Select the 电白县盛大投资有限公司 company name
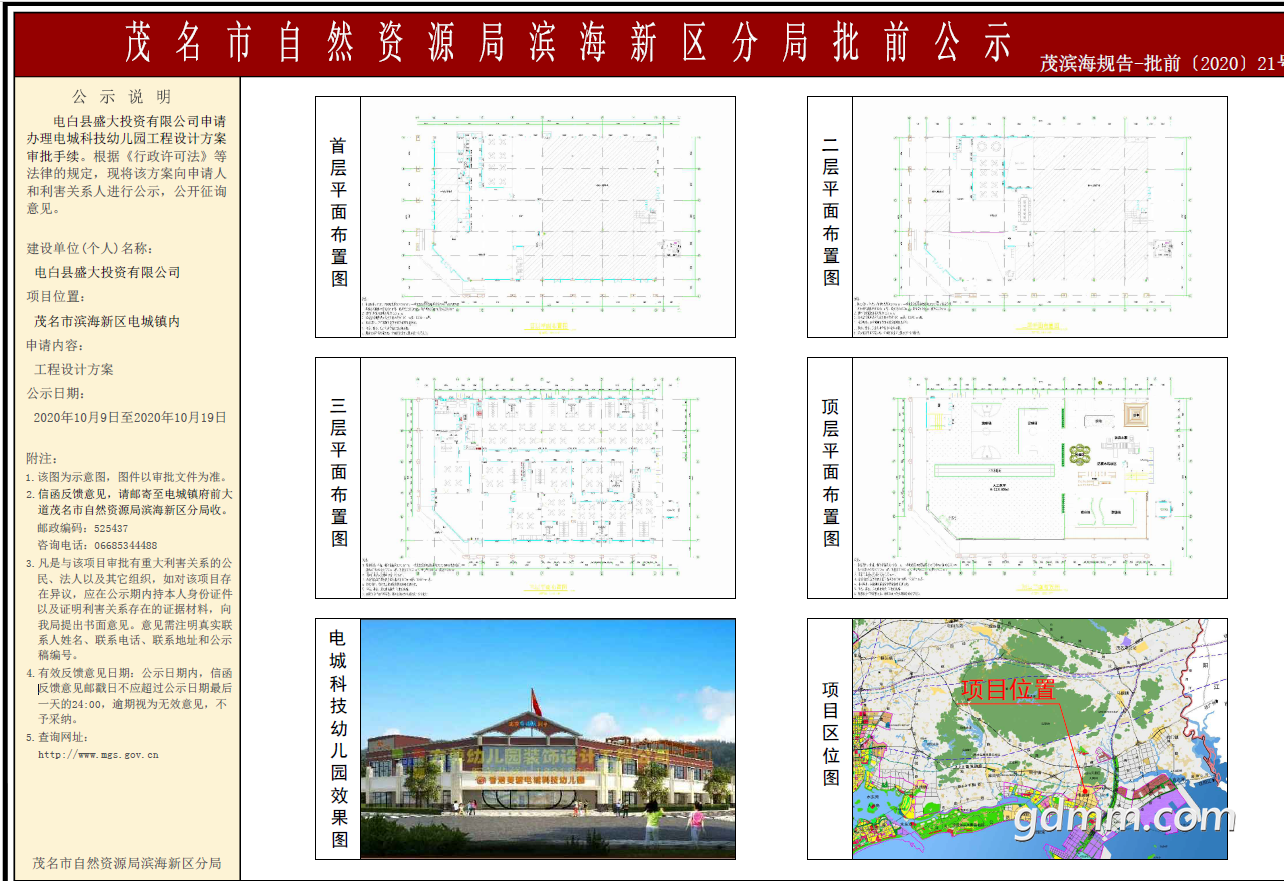This screenshot has width=1284, height=881. [107, 272]
